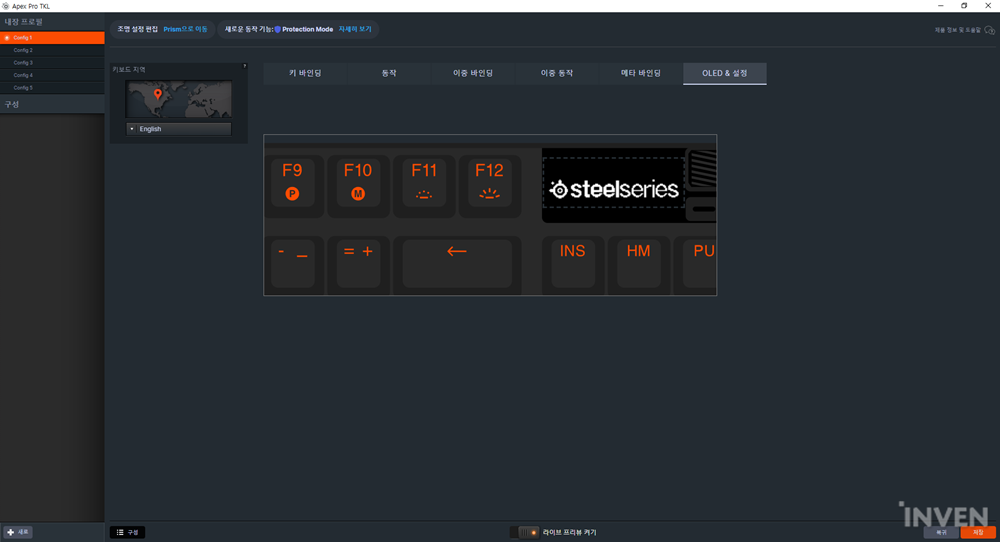
Task: Select the SteelSeries OLED display area
Action: (x=614, y=183)
